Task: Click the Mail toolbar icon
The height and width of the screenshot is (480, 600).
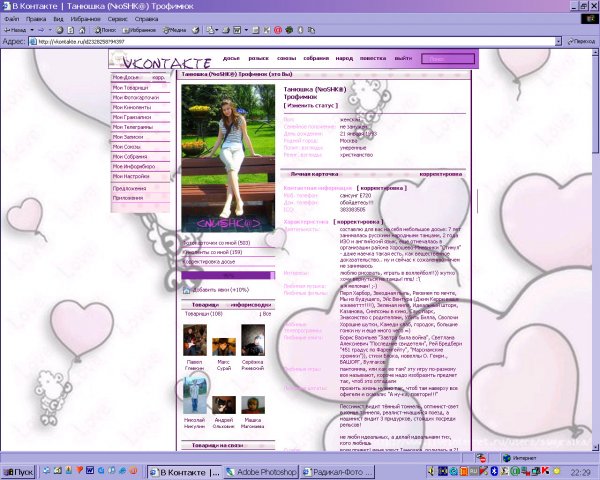Action: [x=210, y=30]
